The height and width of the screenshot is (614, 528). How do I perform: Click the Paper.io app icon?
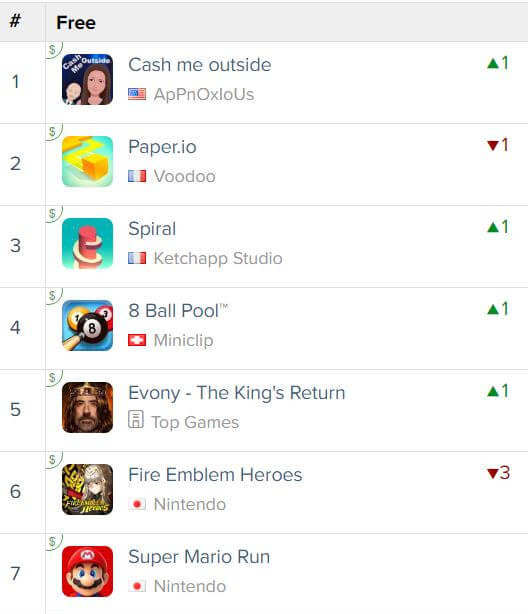(87, 161)
